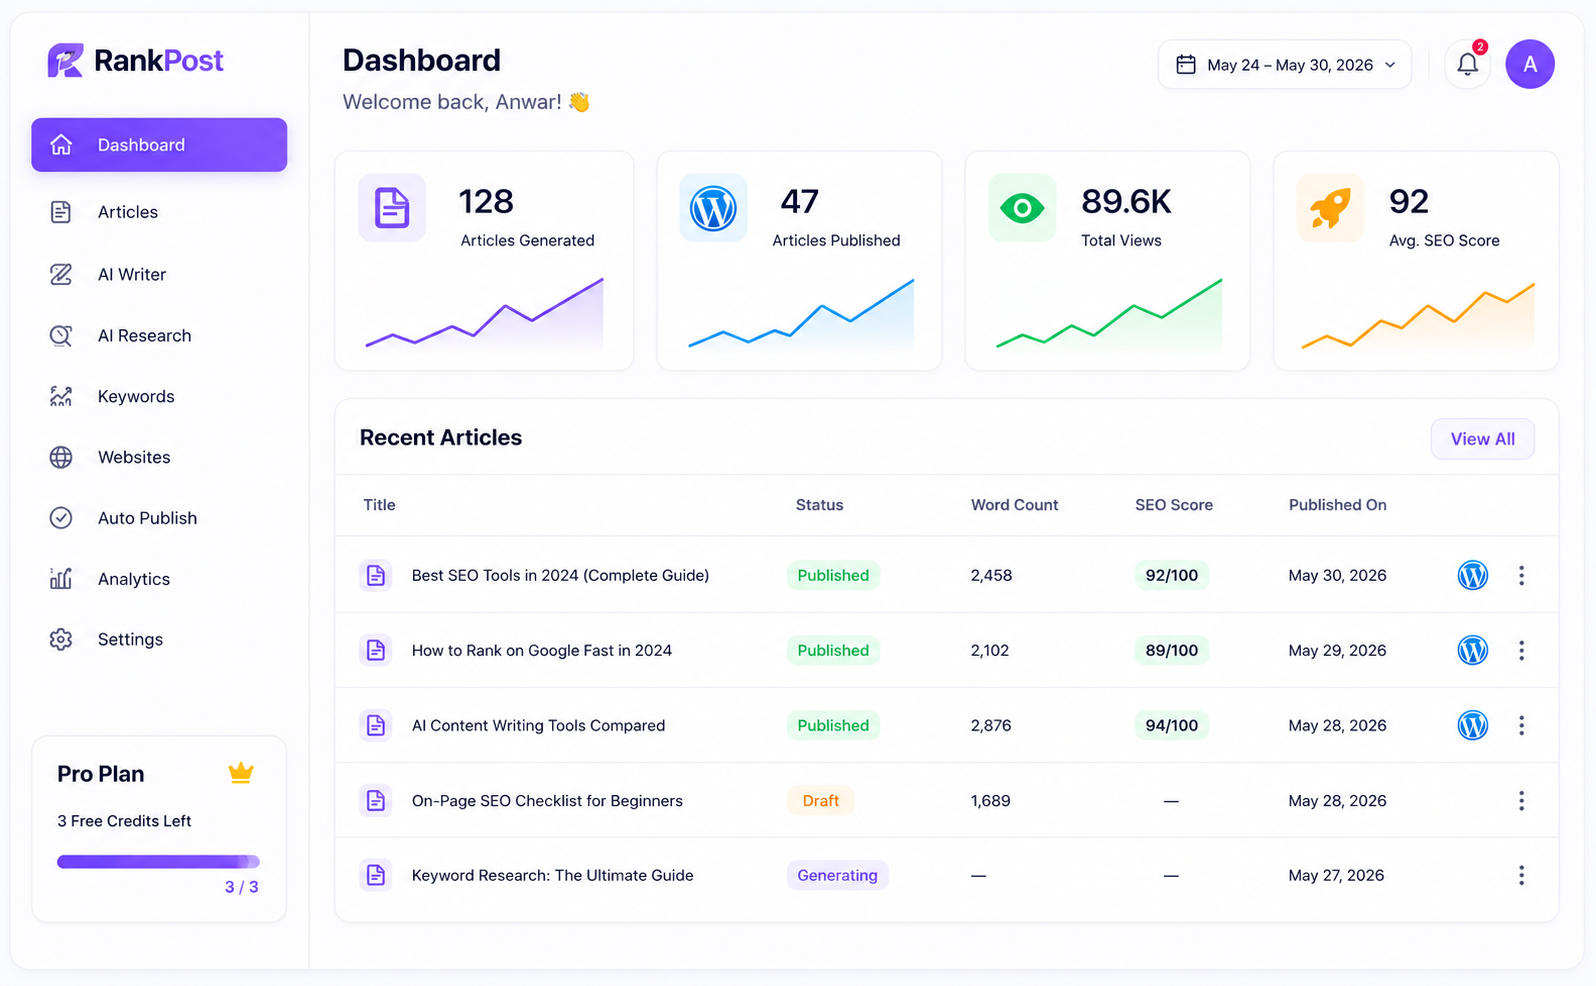Open 'Best SEO Tools in 2024 (Complete Guide)'

(x=560, y=575)
